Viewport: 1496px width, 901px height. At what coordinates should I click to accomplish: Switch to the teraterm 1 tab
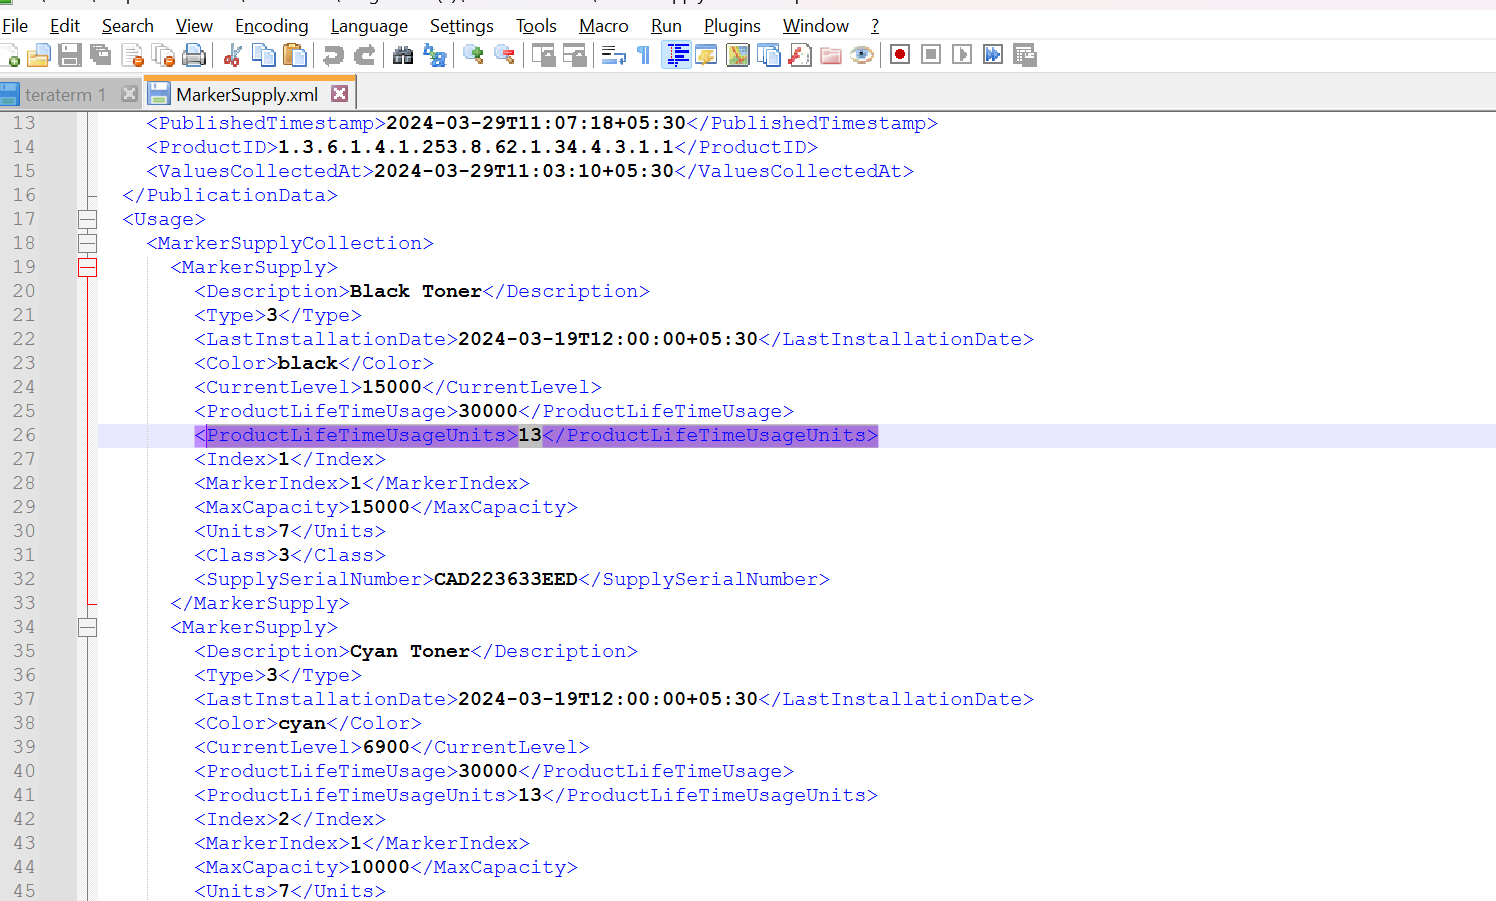(65, 95)
